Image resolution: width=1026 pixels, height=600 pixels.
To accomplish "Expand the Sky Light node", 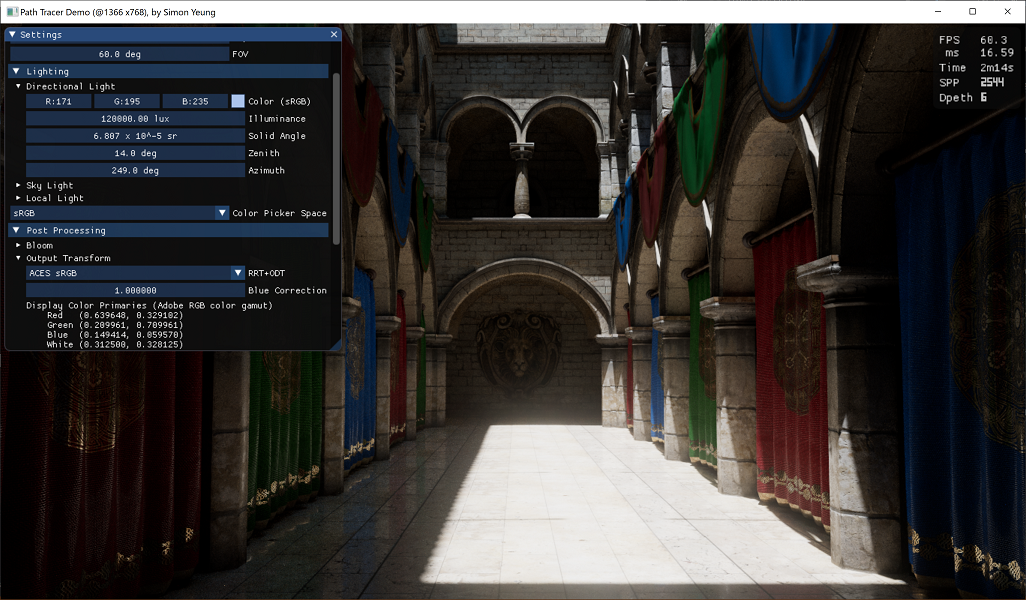I will tap(18, 186).
